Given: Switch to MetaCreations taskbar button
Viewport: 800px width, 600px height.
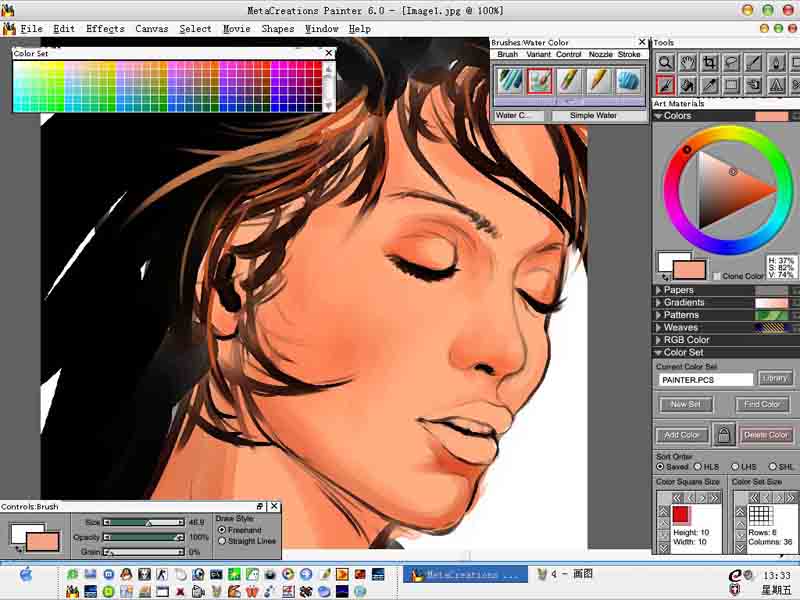Looking at the screenshot, I should (x=465, y=574).
